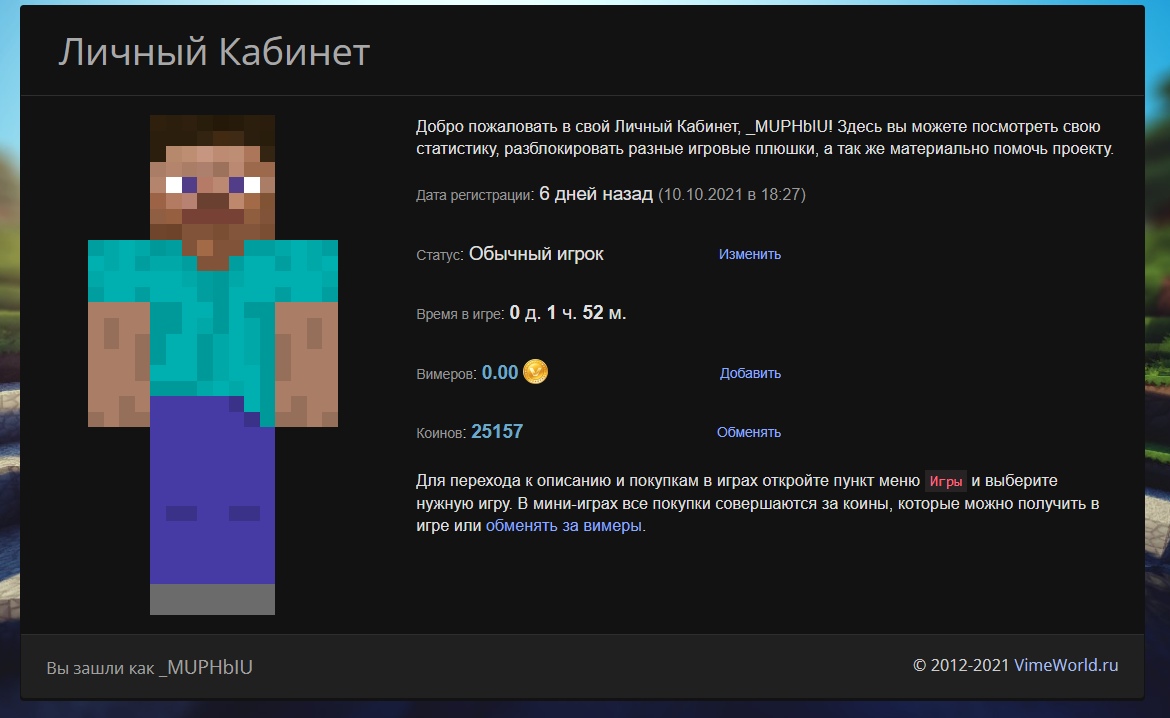This screenshot has width=1170, height=718.
Task: Click the Обычный игрок status value
Action: tap(536, 254)
